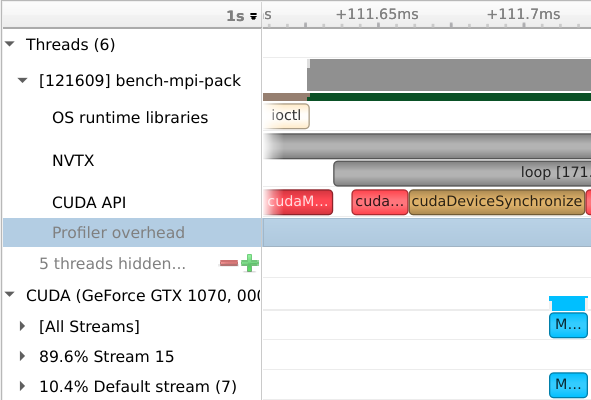Click the +111.65ms ruler tick label
Image resolution: width=591 pixels, height=400 pixels.
coord(377,14)
